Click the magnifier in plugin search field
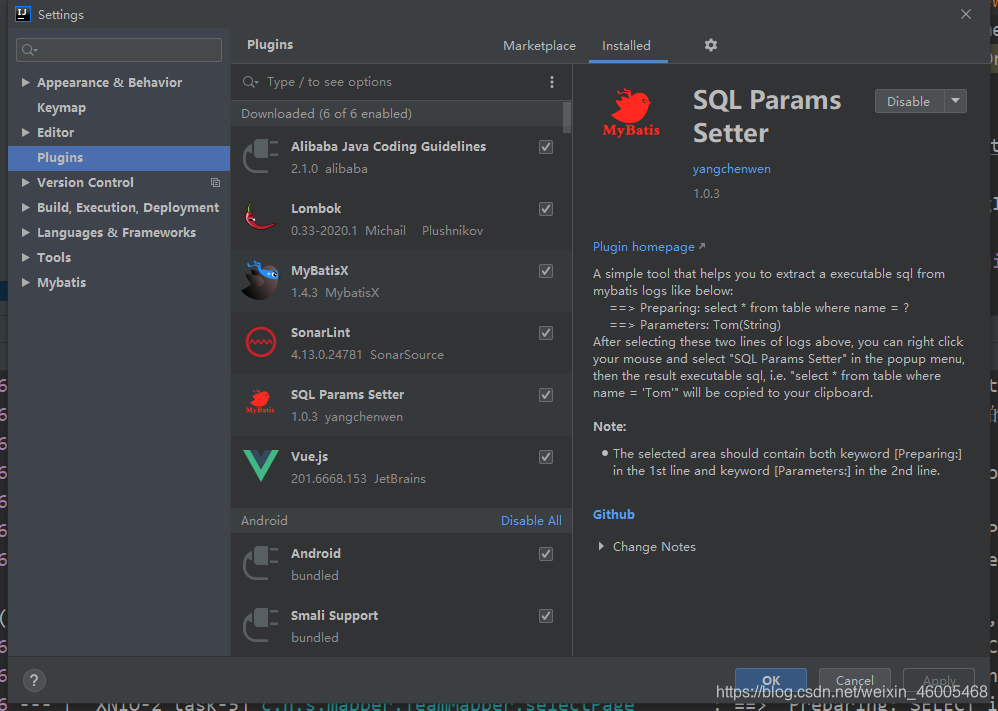Screen dimensions: 998x711 click(x=250, y=82)
